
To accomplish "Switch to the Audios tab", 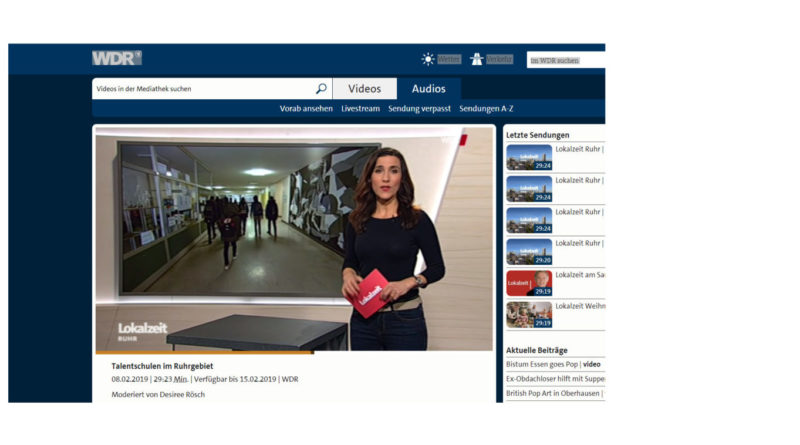I will point(429,89).
